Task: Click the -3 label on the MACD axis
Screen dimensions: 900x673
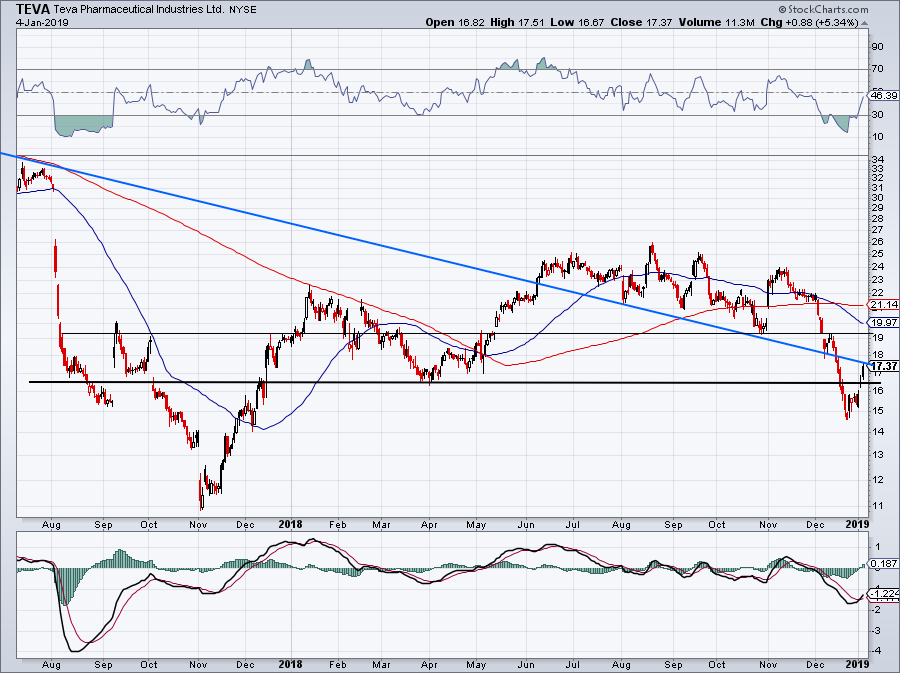Action: click(876, 630)
